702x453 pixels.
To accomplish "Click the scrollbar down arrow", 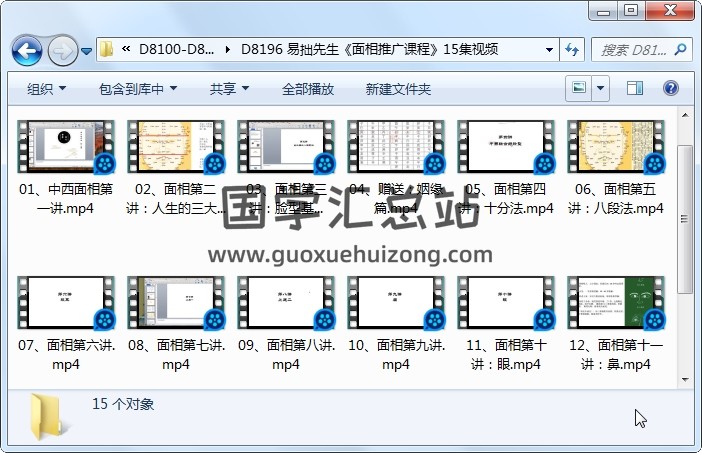I will point(685,380).
